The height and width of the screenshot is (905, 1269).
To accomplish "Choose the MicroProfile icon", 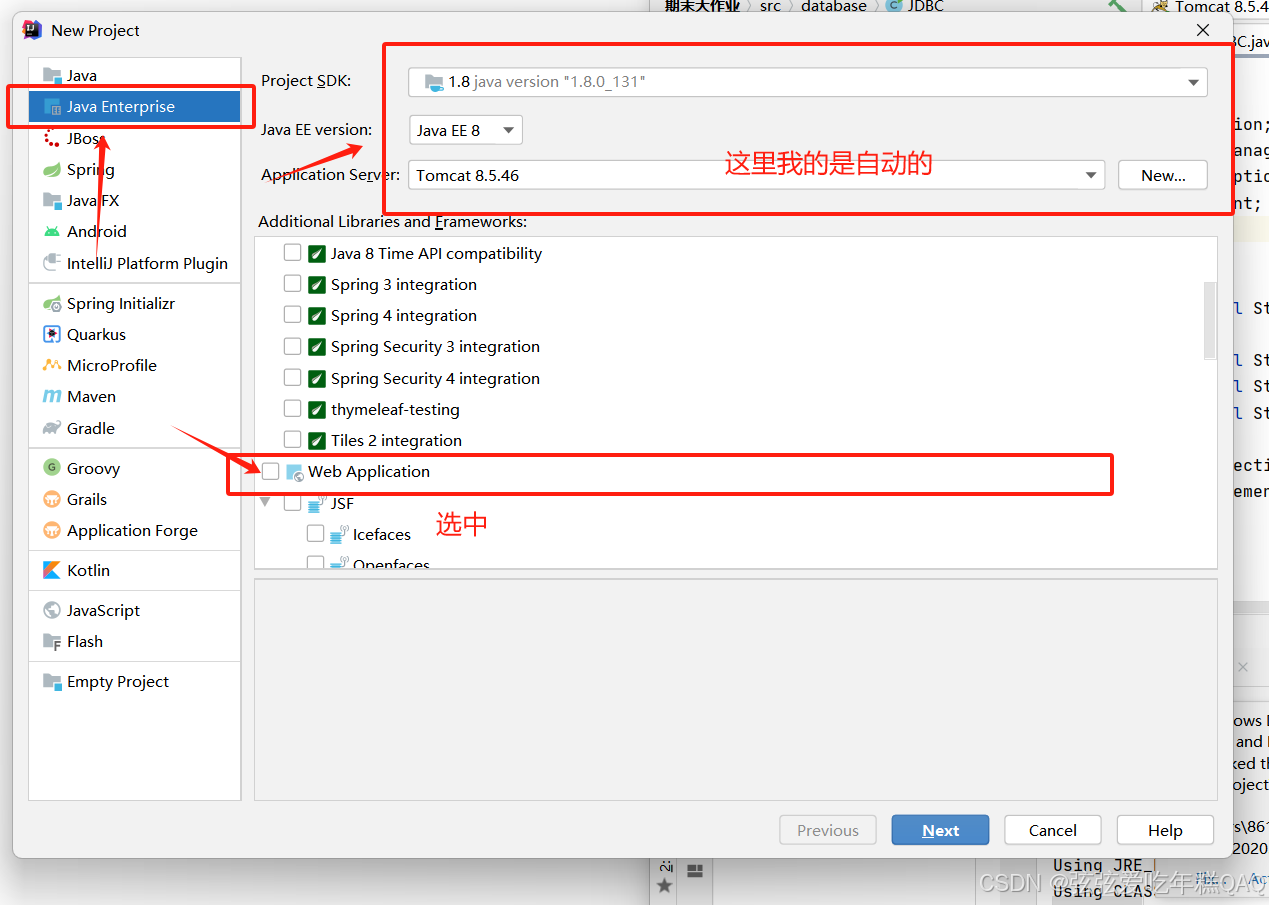I will pyautogui.click(x=52, y=366).
